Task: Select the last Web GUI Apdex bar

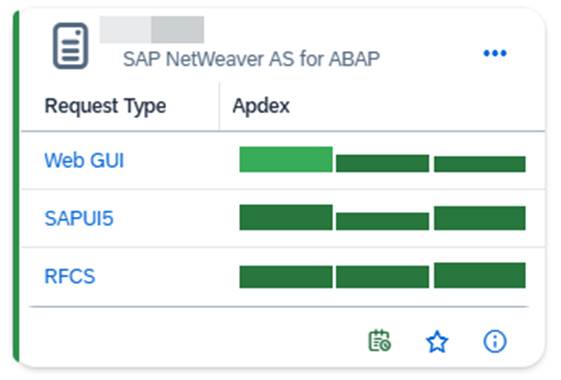Action: (480, 164)
